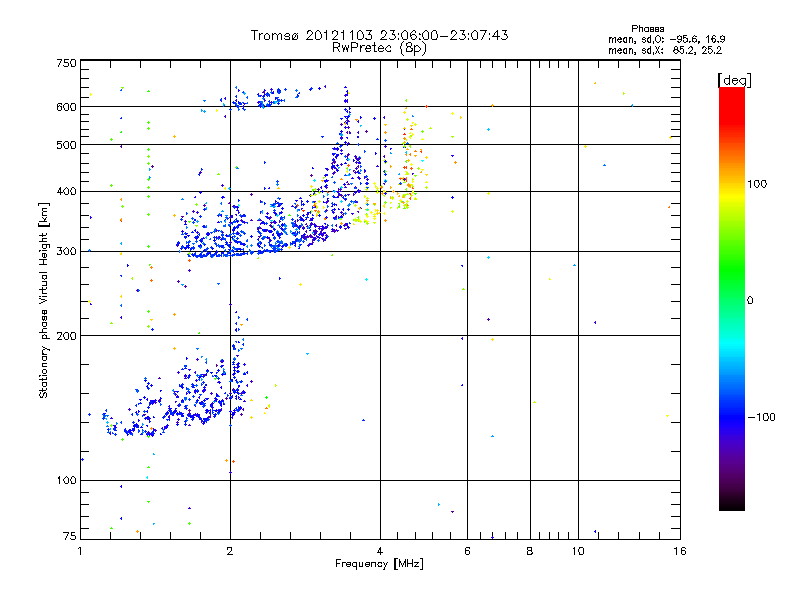The image size is (800, 600).
Task: Click the x-axis tick label '8'
Action: [x=530, y=551]
